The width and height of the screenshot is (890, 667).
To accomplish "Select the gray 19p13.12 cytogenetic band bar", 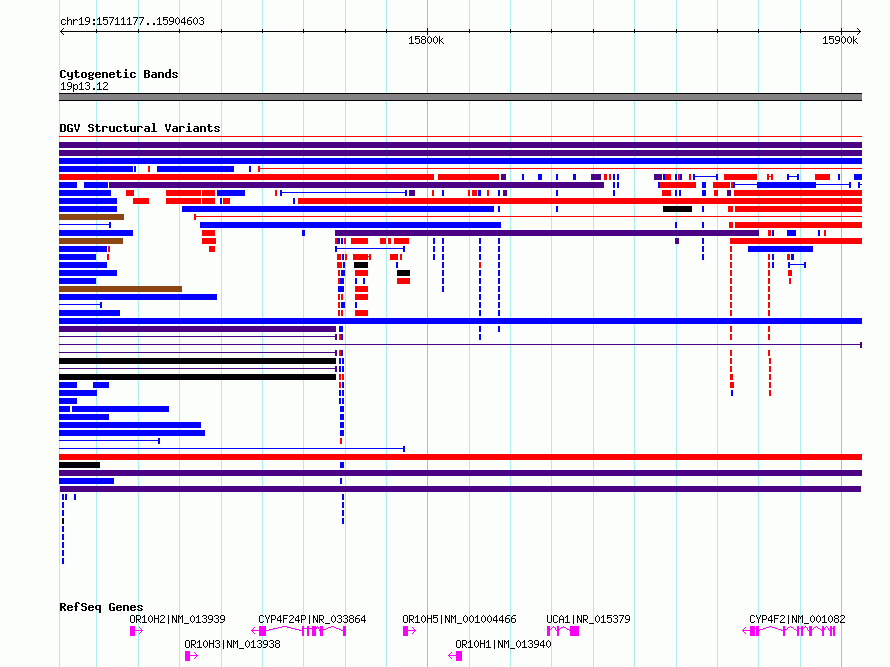I will point(460,97).
